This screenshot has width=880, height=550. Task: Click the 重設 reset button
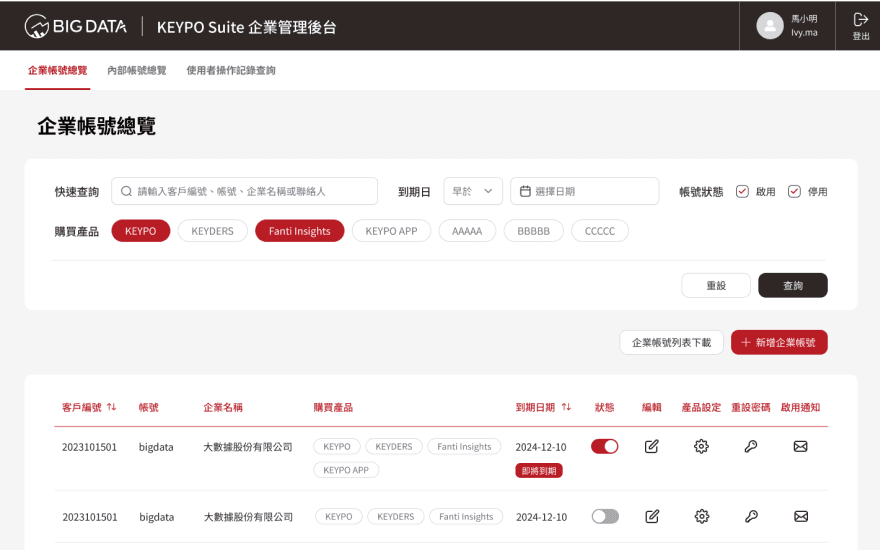click(x=716, y=285)
